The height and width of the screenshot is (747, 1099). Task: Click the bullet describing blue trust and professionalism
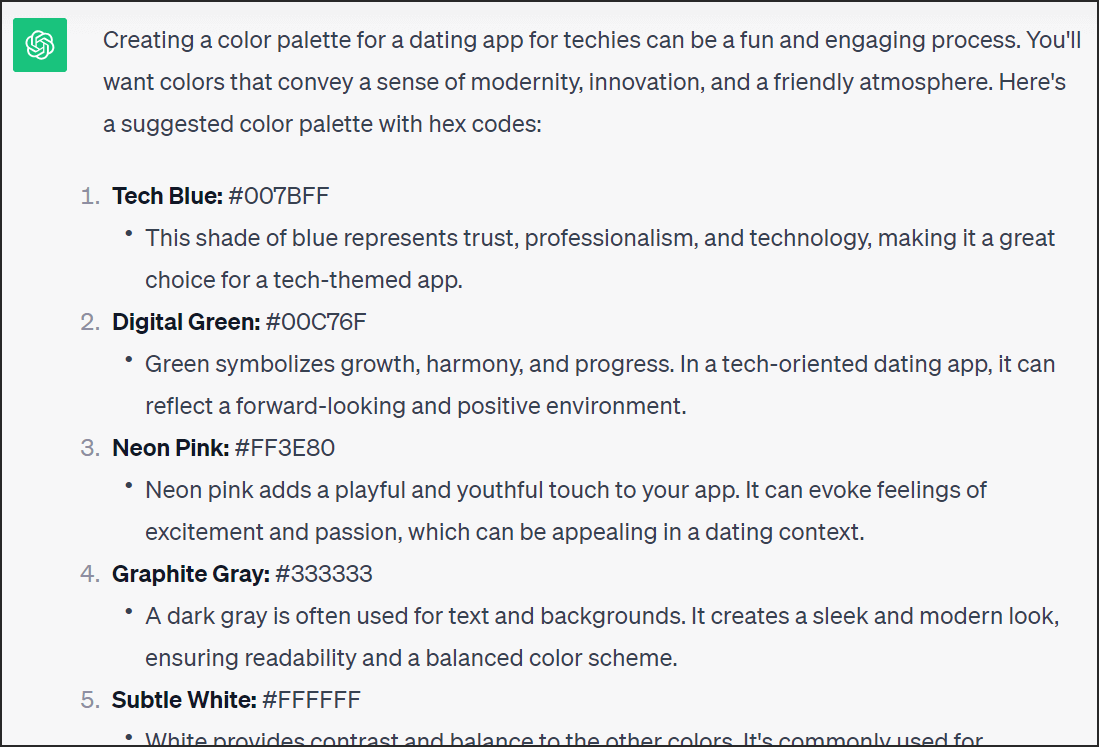tap(600, 259)
